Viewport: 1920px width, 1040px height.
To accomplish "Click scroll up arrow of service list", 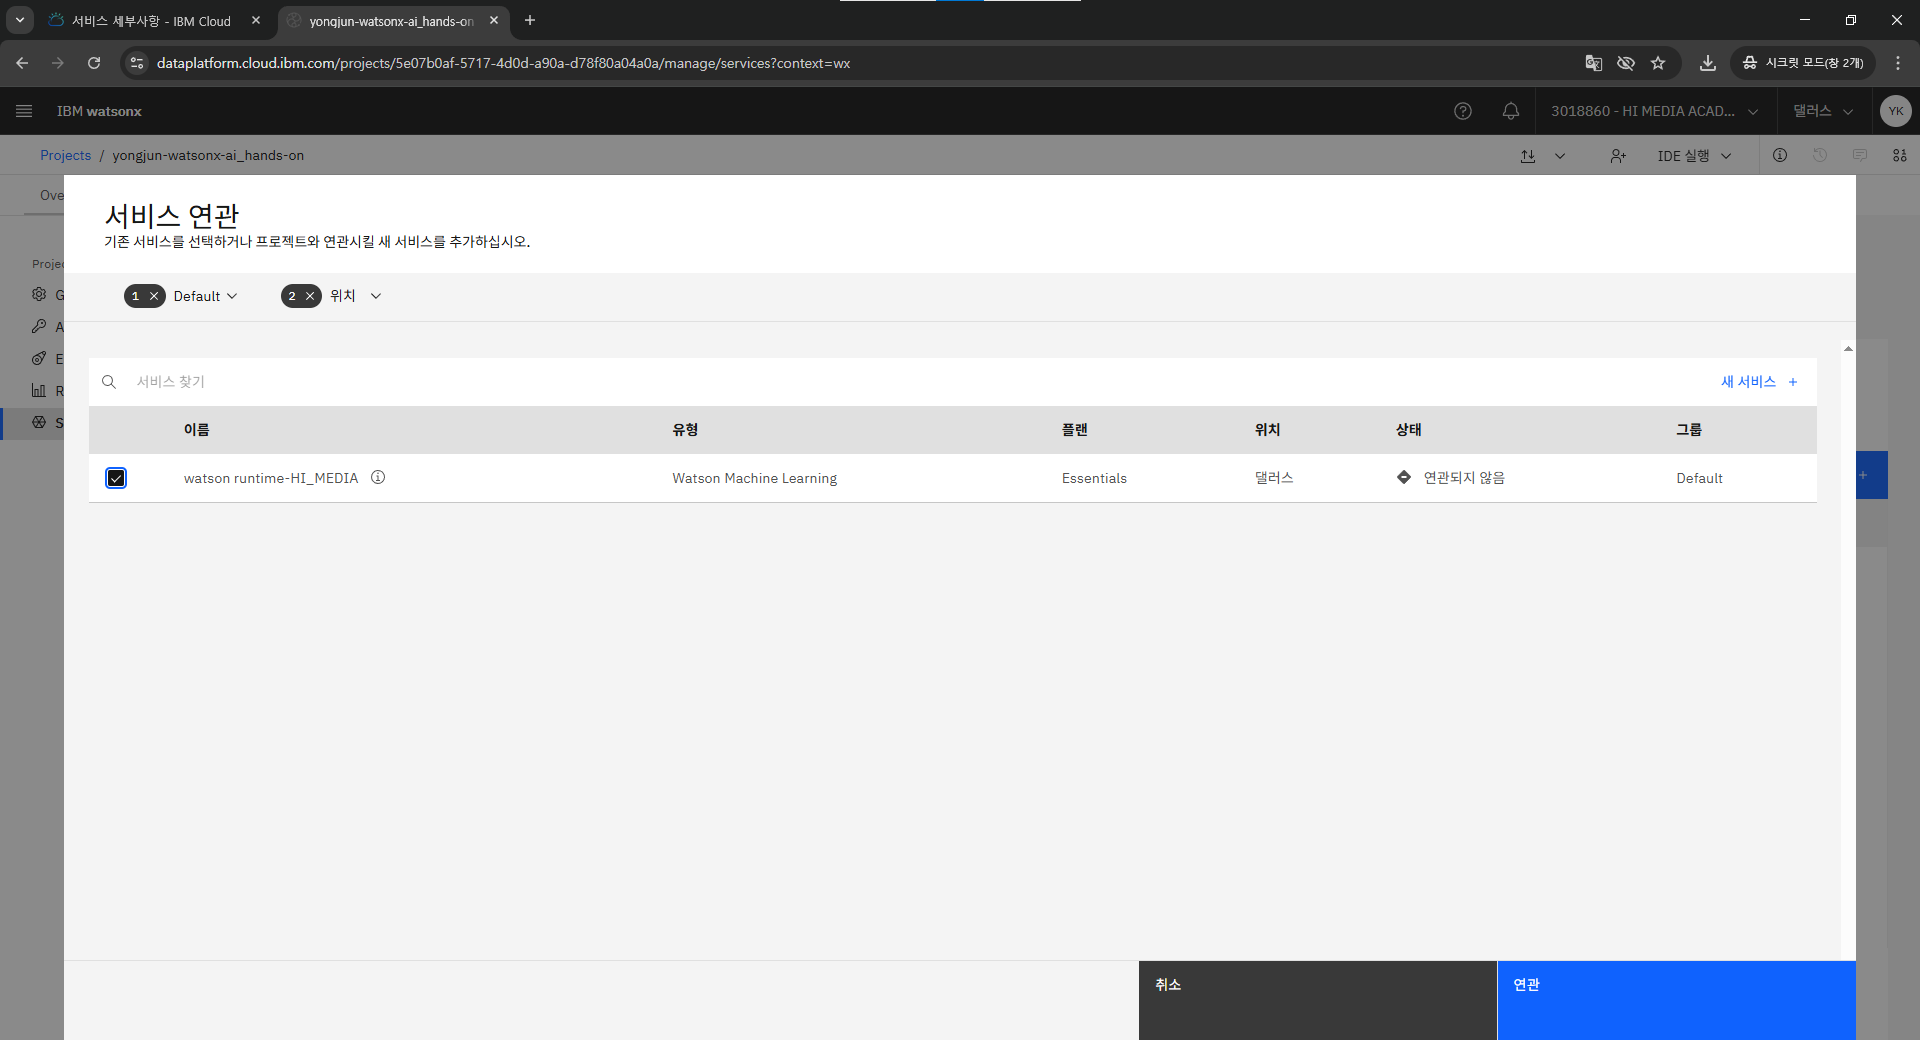I will pyautogui.click(x=1848, y=349).
